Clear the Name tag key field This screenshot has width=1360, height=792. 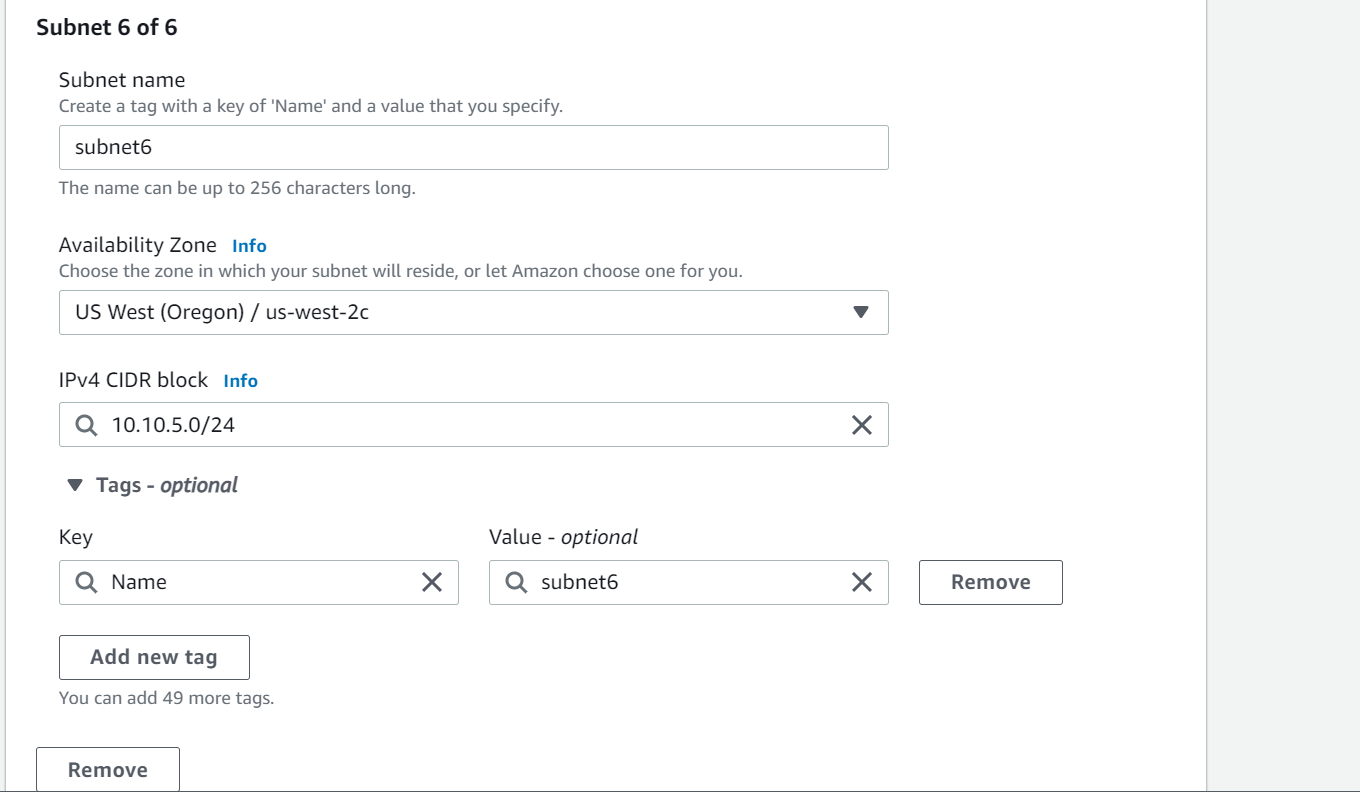432,582
